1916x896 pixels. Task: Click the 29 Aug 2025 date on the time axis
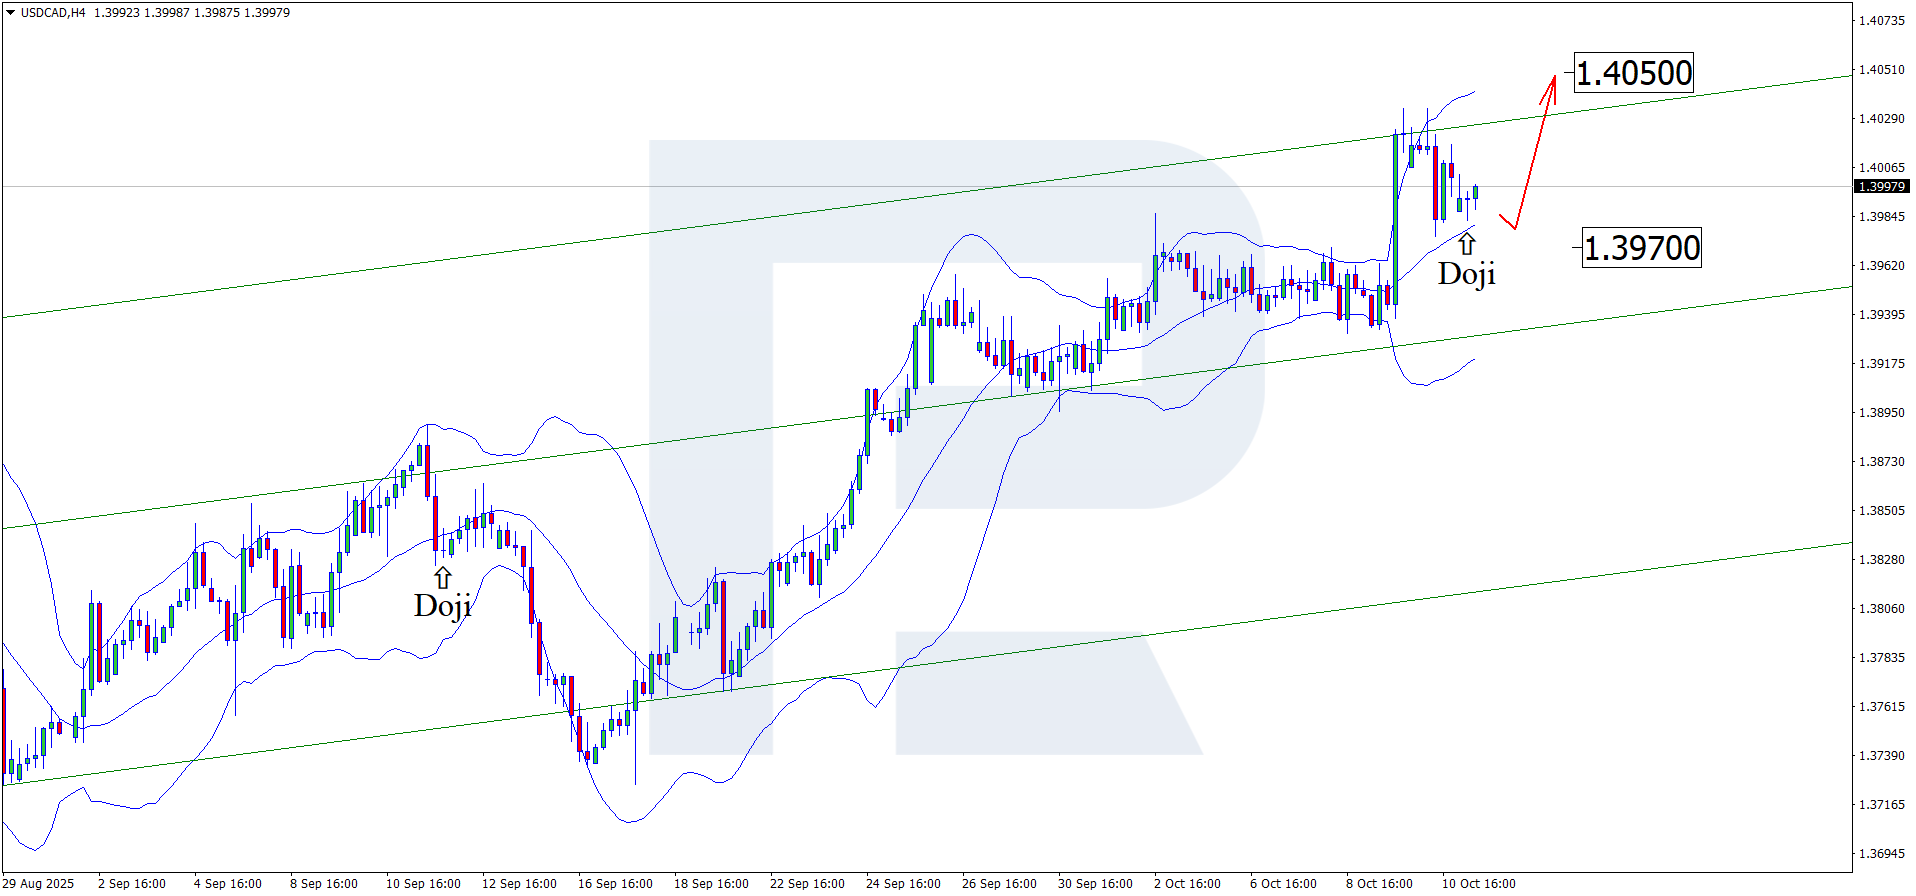coord(40,883)
